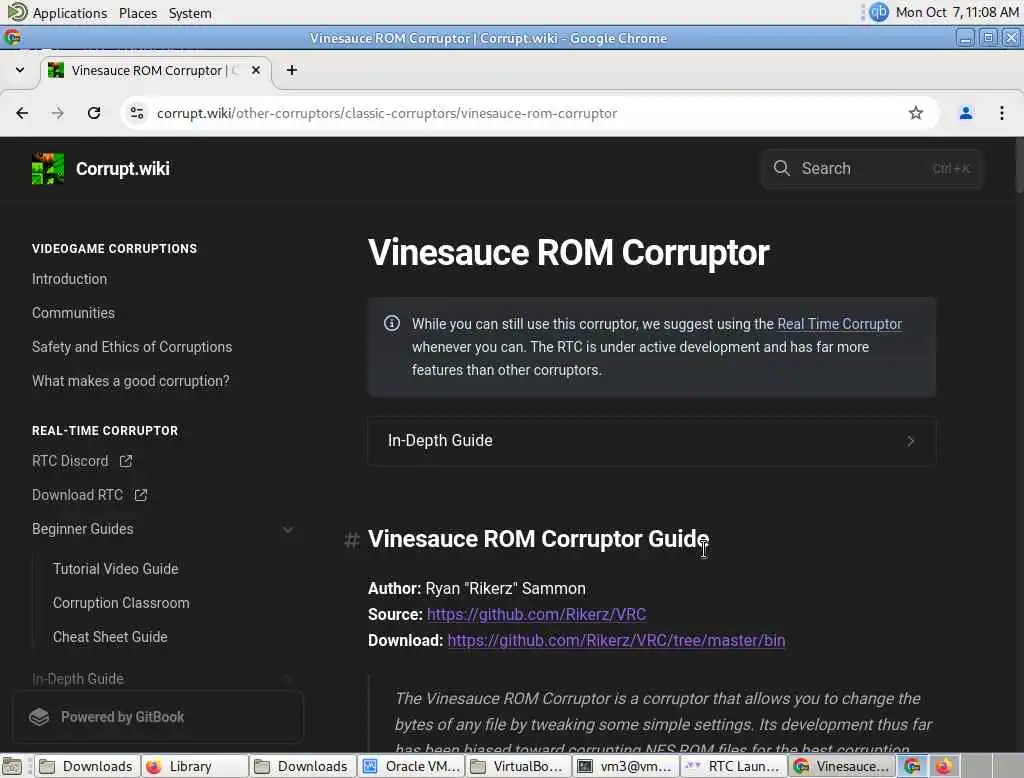1024x778 pixels.
Task: Open the system tray network icon
Action: coord(878,12)
